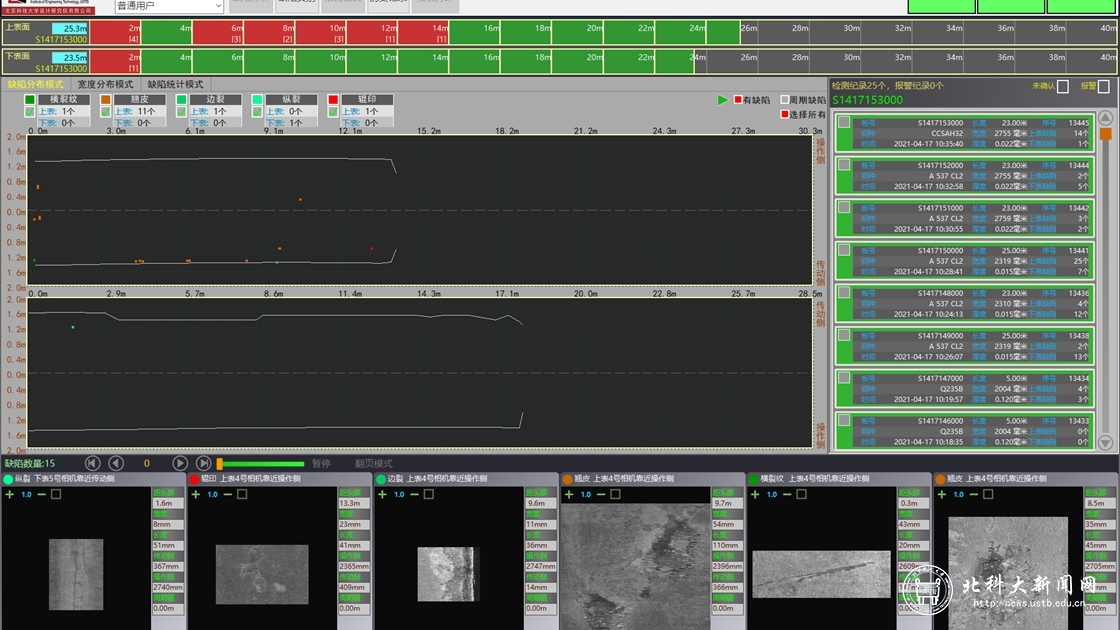
Task: Switch to the 缺陷统计模式 tab
Action: (x=176, y=84)
